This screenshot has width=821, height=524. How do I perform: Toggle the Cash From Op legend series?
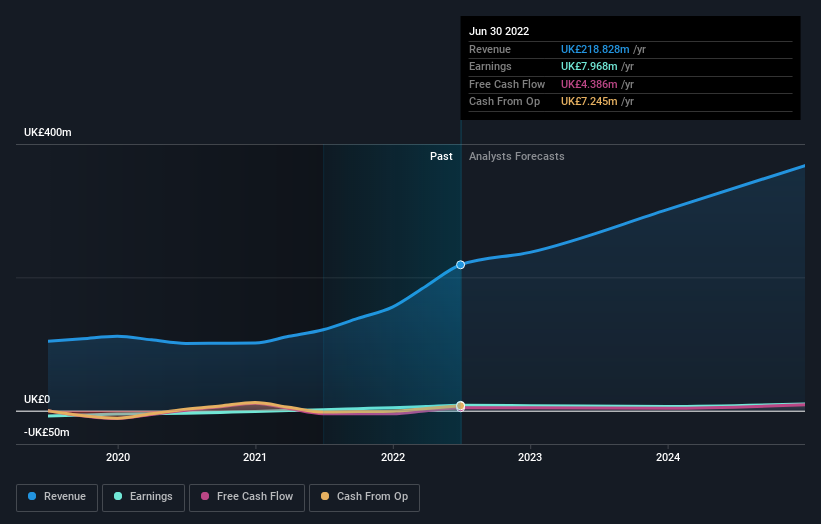tap(364, 497)
